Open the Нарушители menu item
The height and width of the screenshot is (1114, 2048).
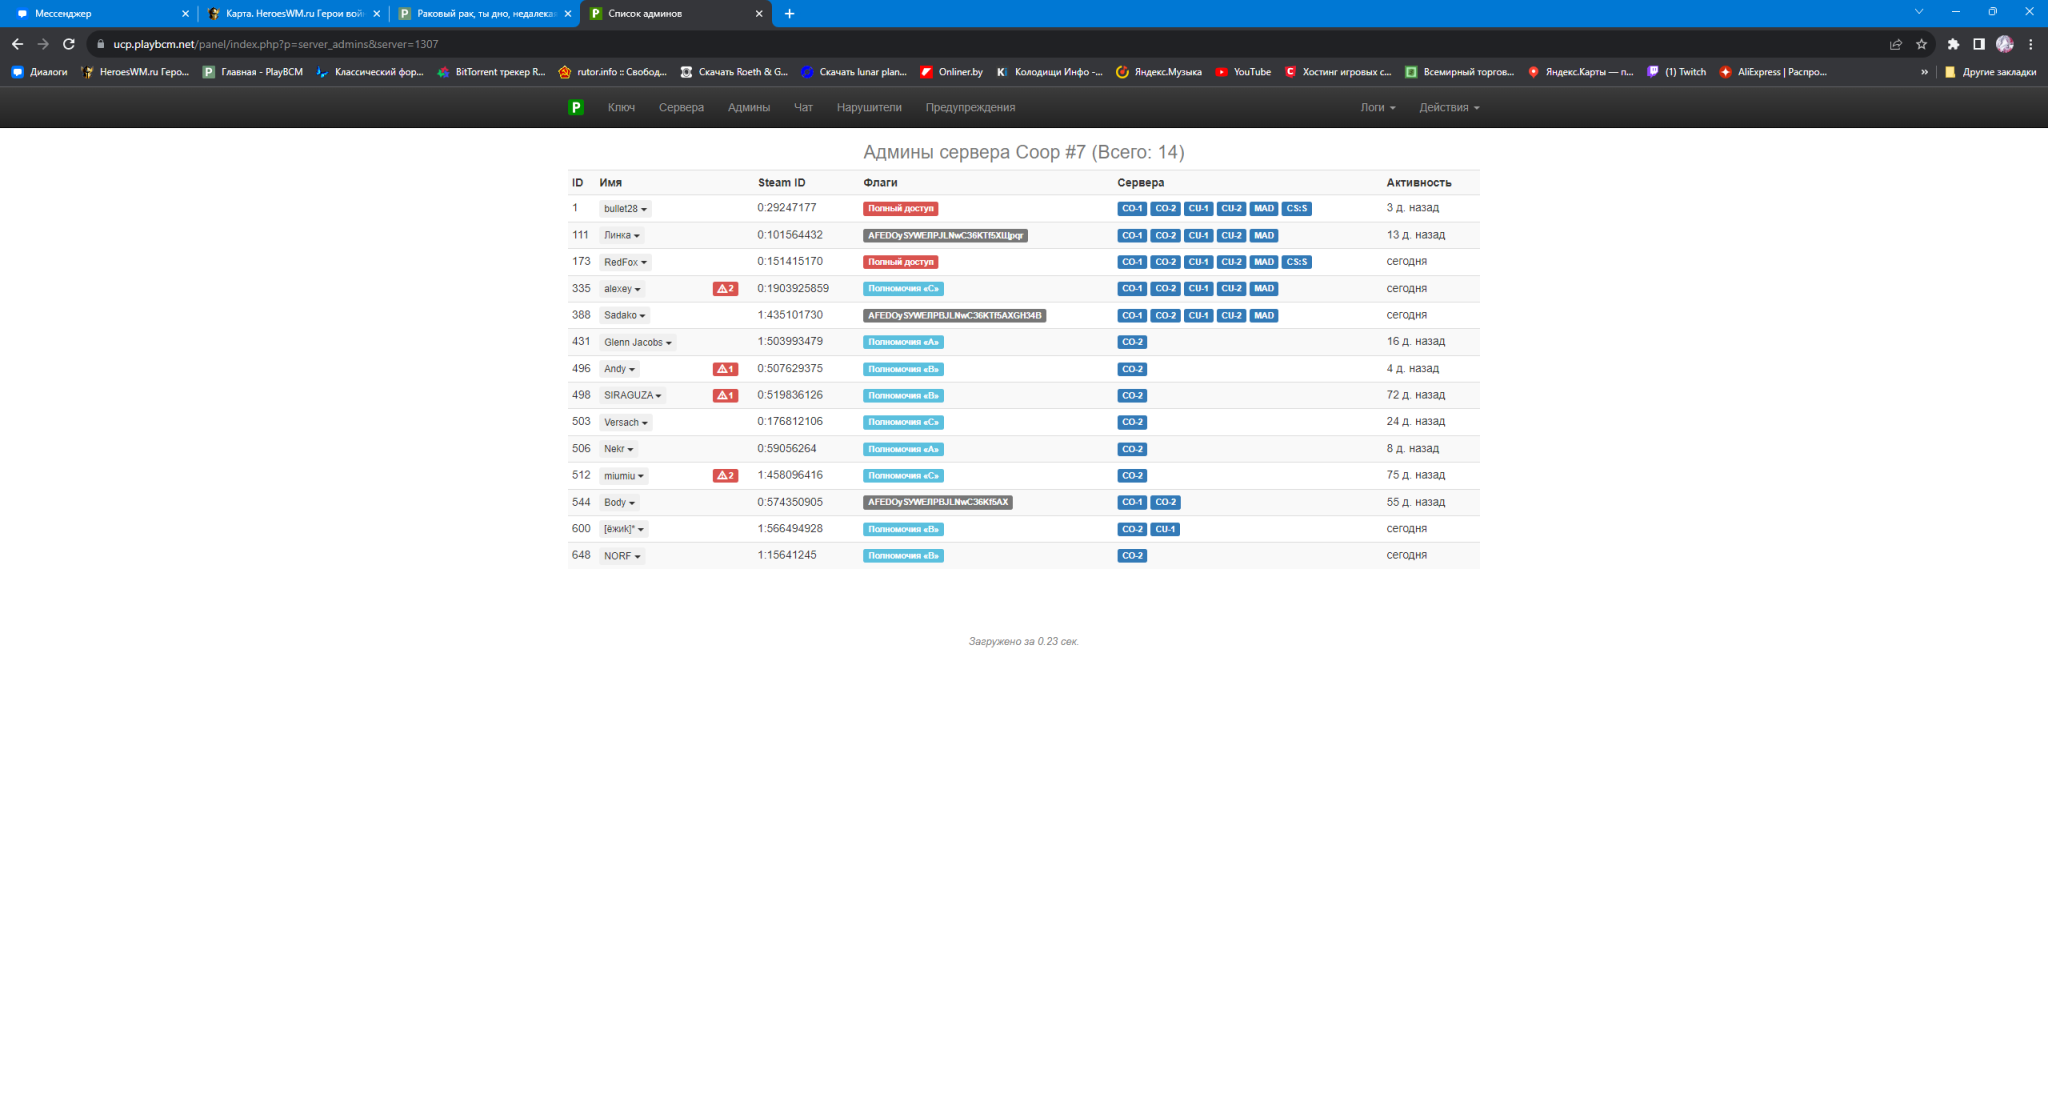(869, 107)
